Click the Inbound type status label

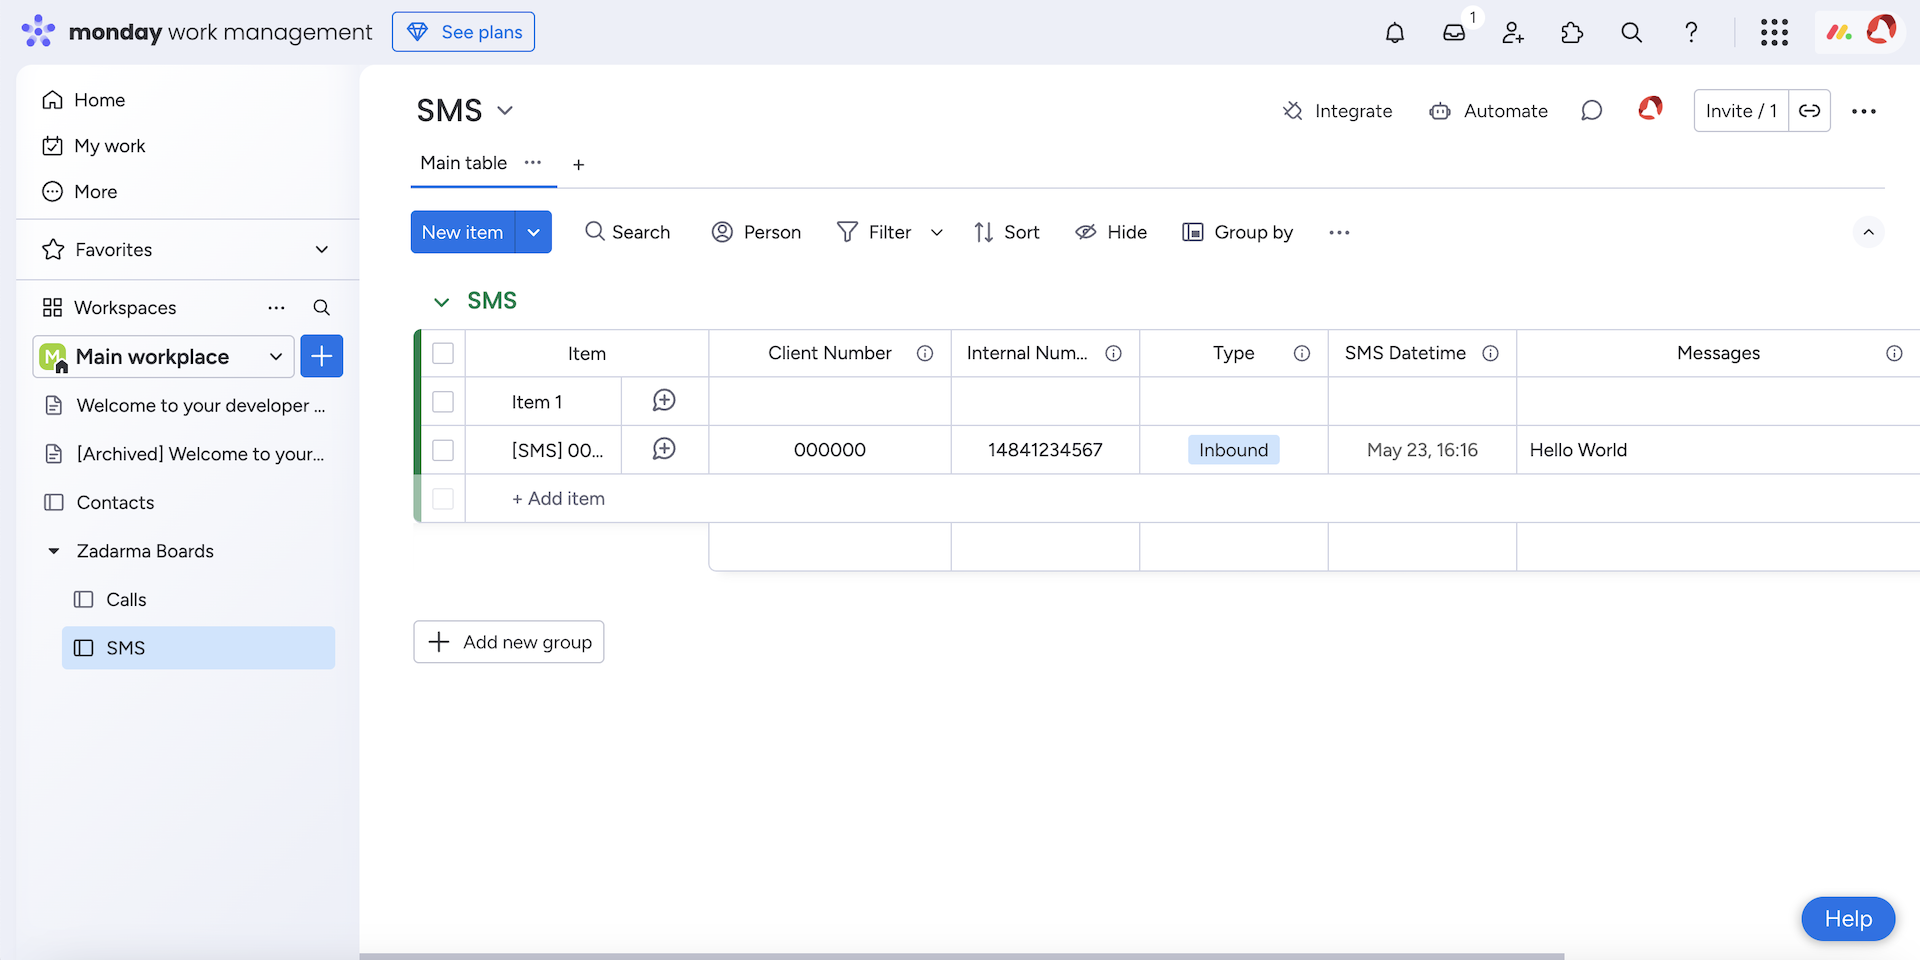pyautogui.click(x=1233, y=450)
